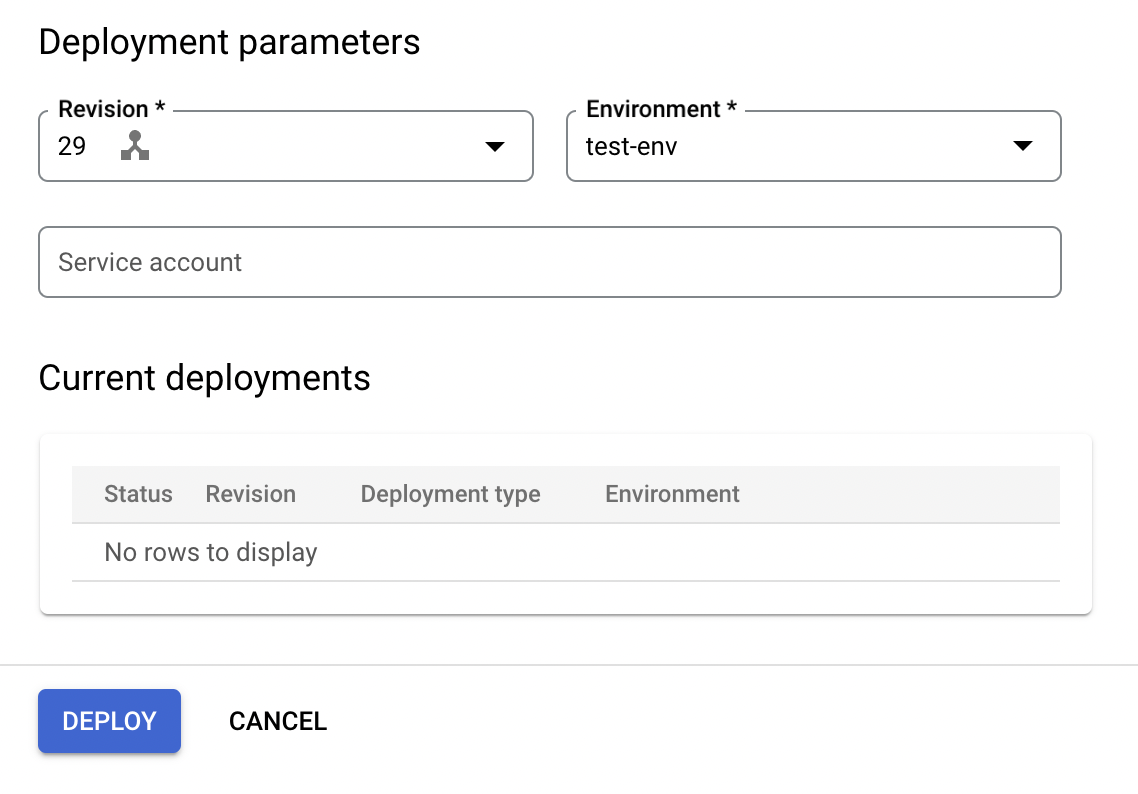
Task: Expand the Environment dropdown arrow
Action: pos(1022,146)
